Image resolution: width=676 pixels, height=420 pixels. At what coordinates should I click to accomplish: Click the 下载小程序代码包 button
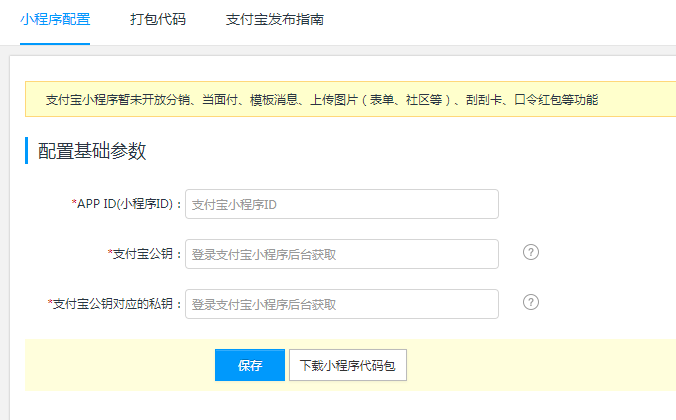pyautogui.click(x=347, y=366)
